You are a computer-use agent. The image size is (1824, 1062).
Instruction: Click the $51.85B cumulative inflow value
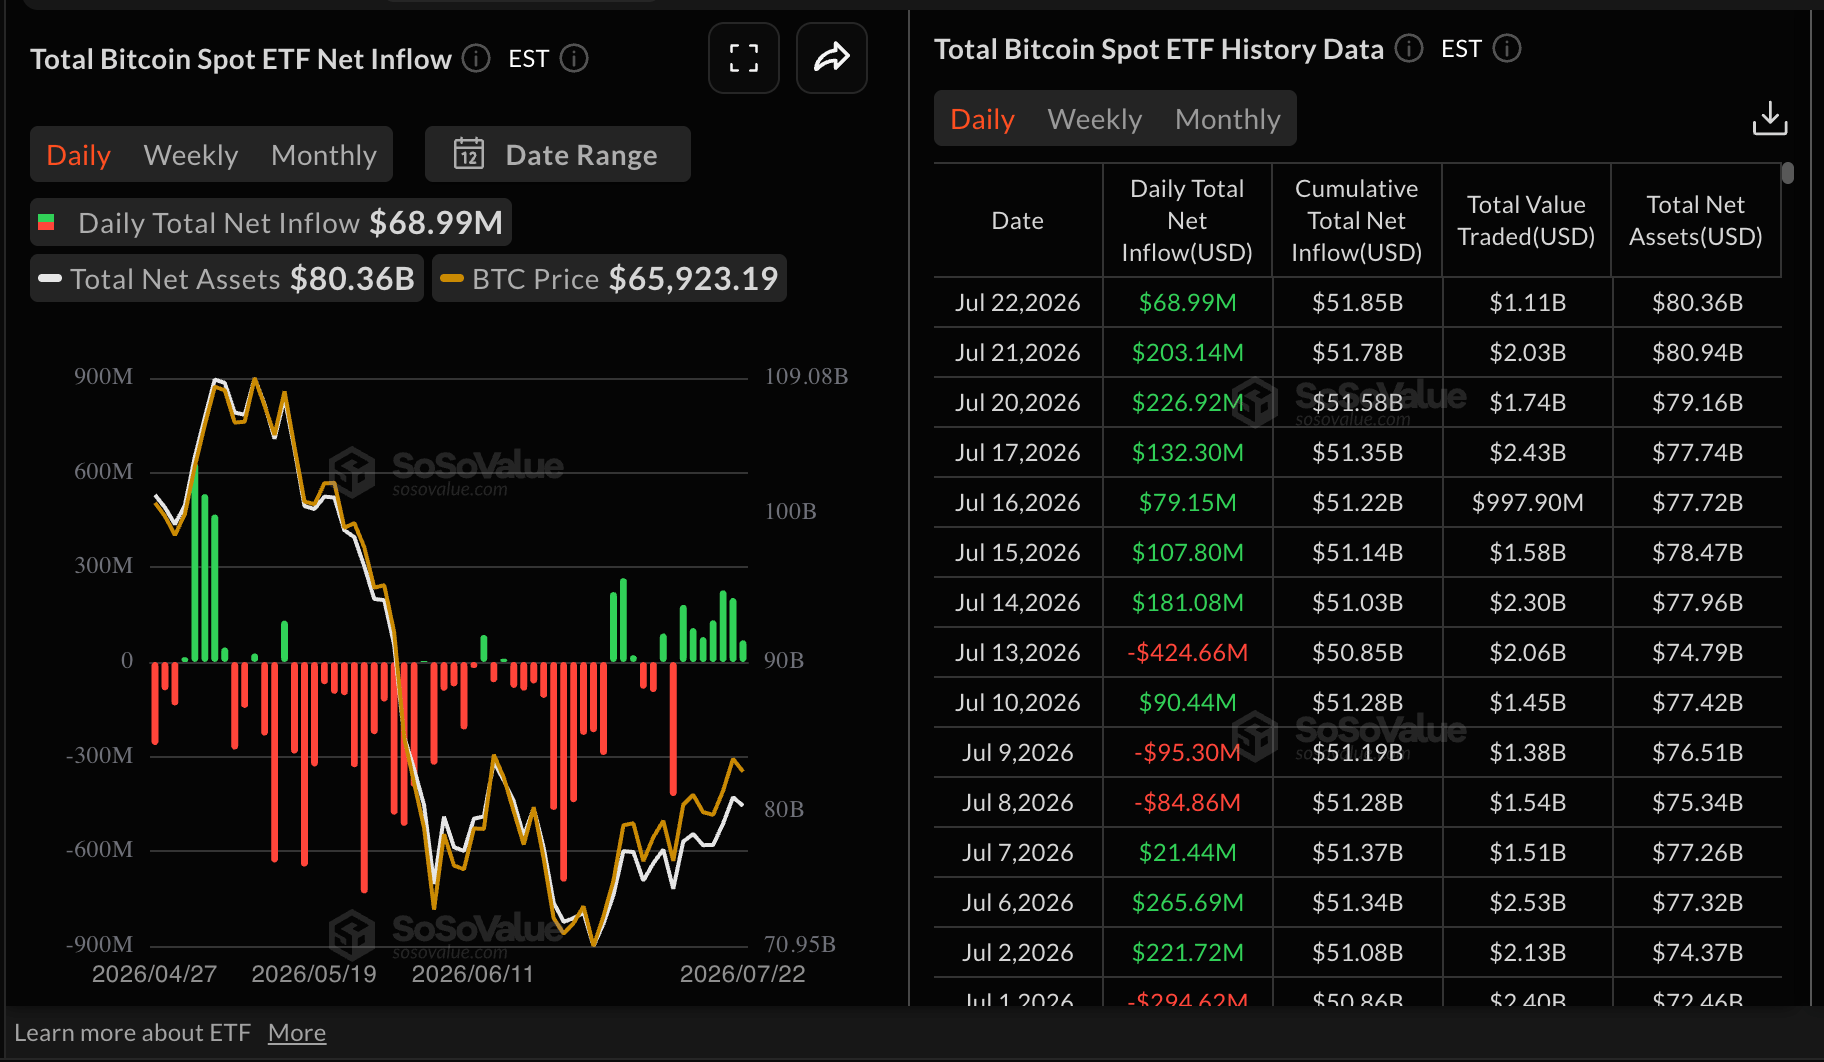tap(1357, 303)
